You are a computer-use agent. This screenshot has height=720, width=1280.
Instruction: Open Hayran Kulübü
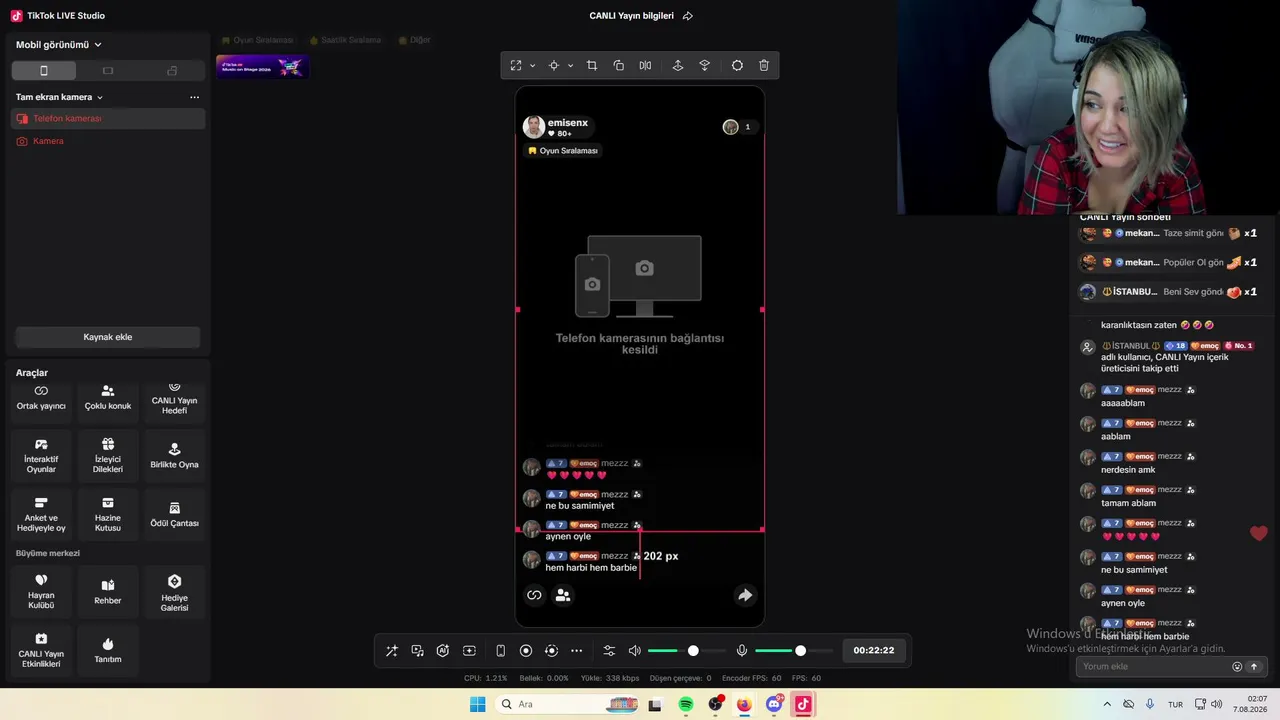(x=41, y=592)
